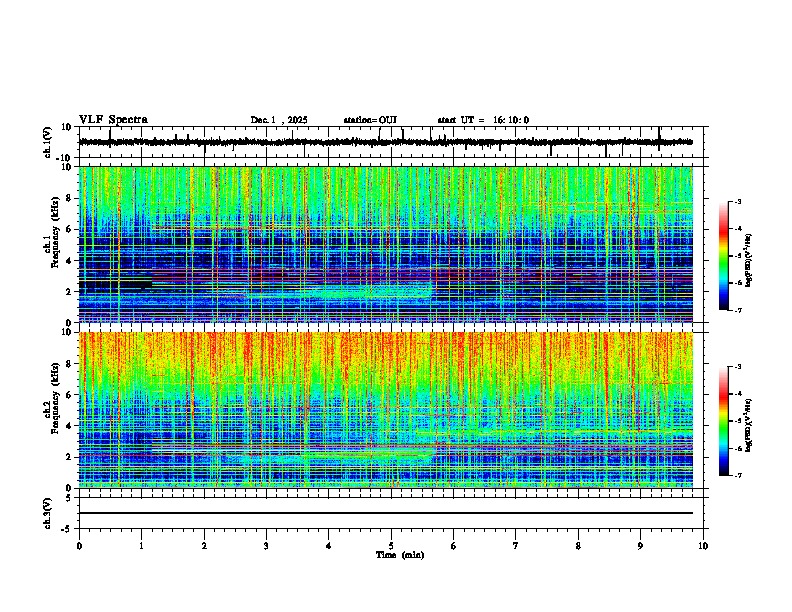Click the ch.2 colorbar log(PSD) unit label
This screenshot has width=792, height=612.
click(749, 425)
